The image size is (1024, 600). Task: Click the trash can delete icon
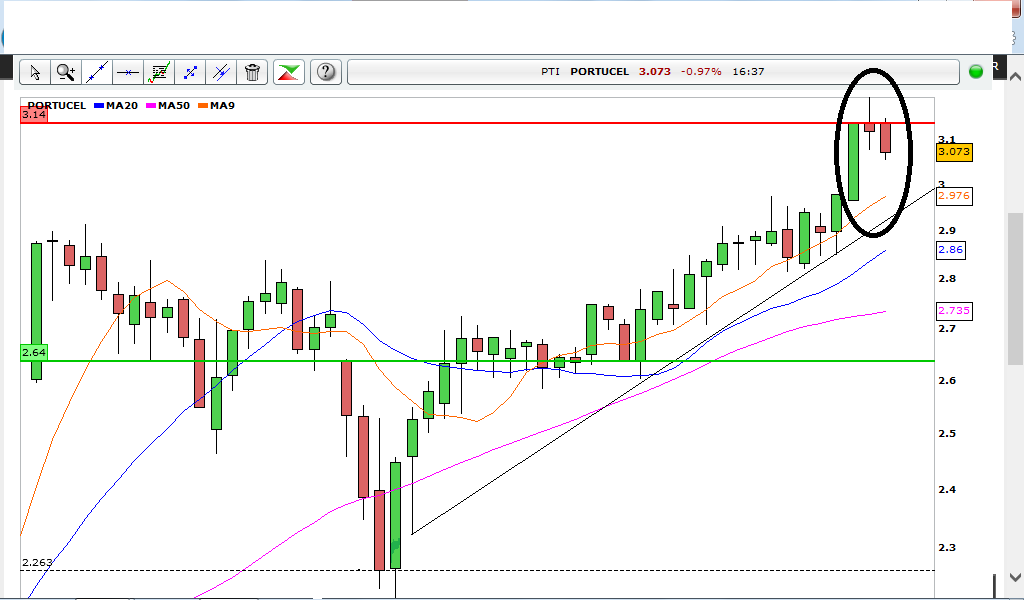[x=252, y=72]
